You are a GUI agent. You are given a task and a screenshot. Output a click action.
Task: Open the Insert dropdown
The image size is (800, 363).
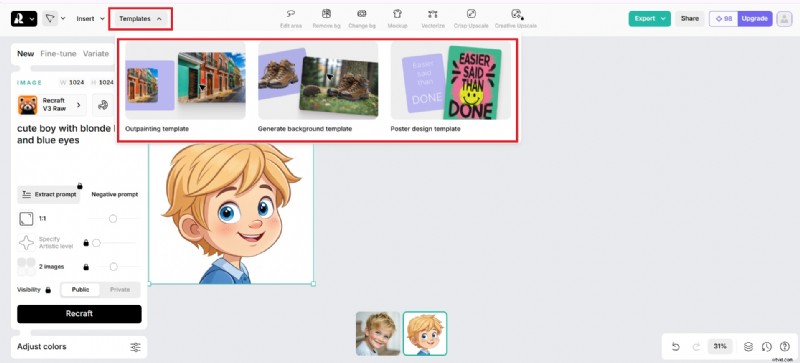pyautogui.click(x=91, y=19)
